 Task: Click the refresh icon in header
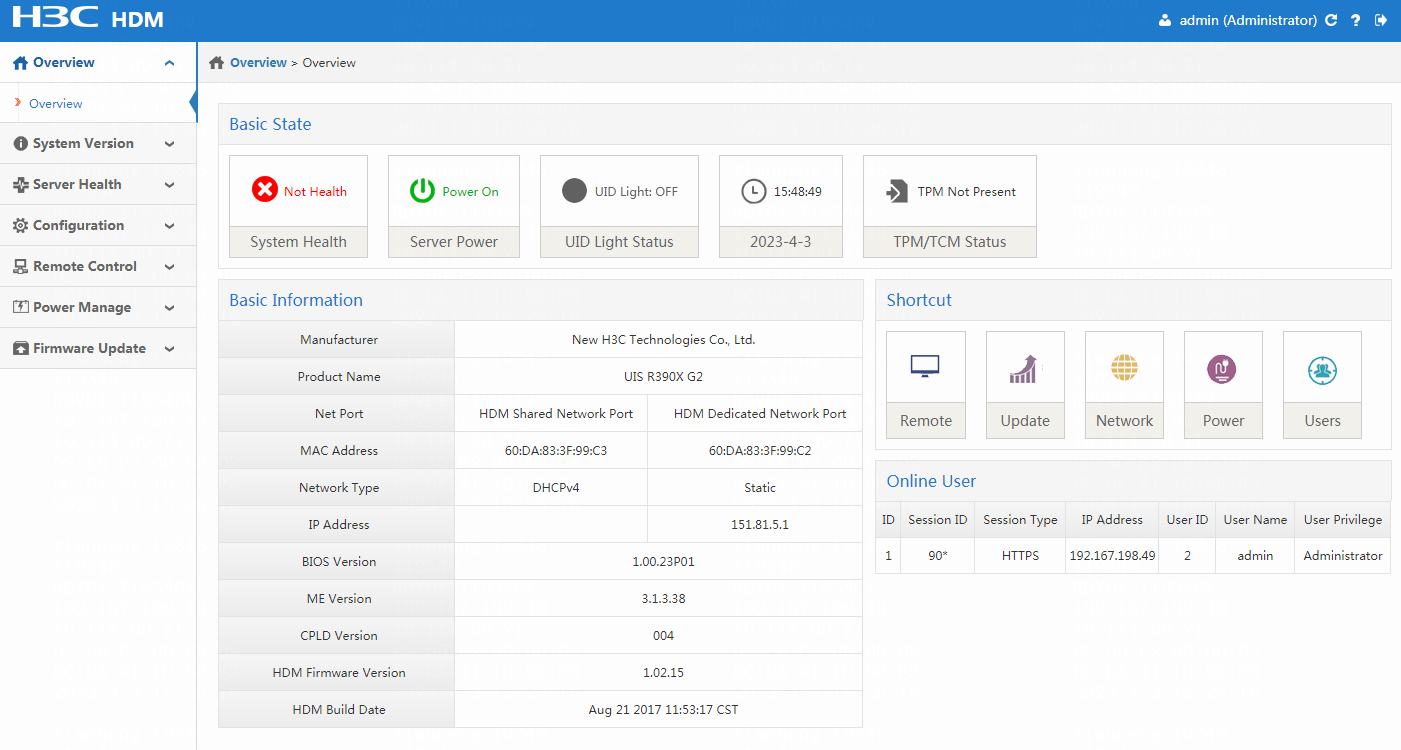[1331, 20]
